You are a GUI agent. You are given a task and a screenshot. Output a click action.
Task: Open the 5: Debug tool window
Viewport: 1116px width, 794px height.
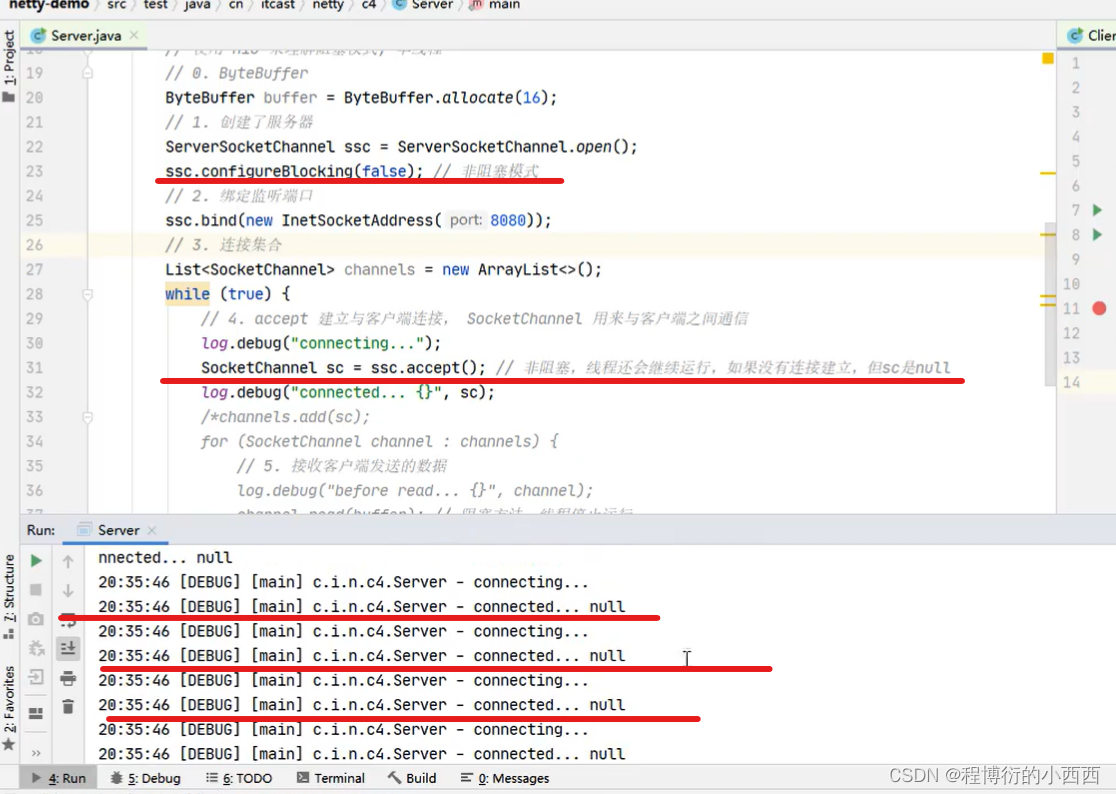(147, 778)
